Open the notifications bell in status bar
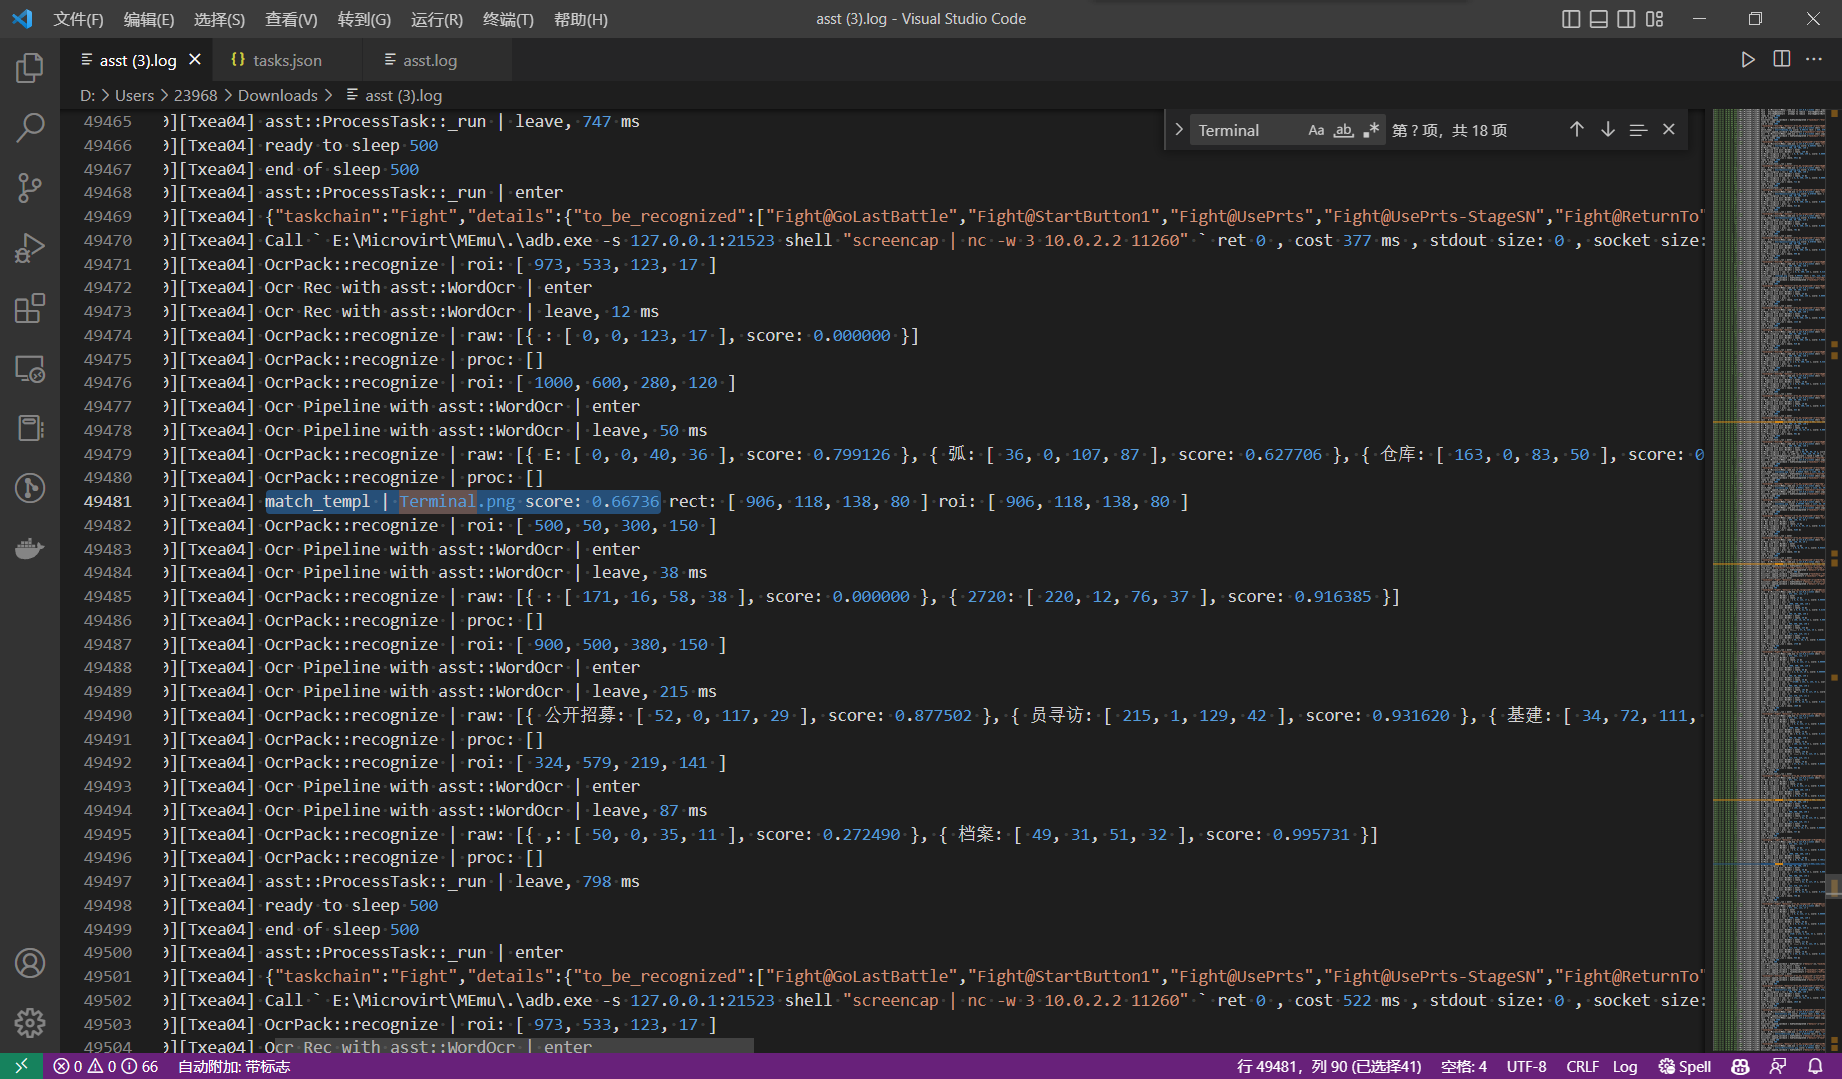This screenshot has height=1079, width=1842. [1817, 1066]
